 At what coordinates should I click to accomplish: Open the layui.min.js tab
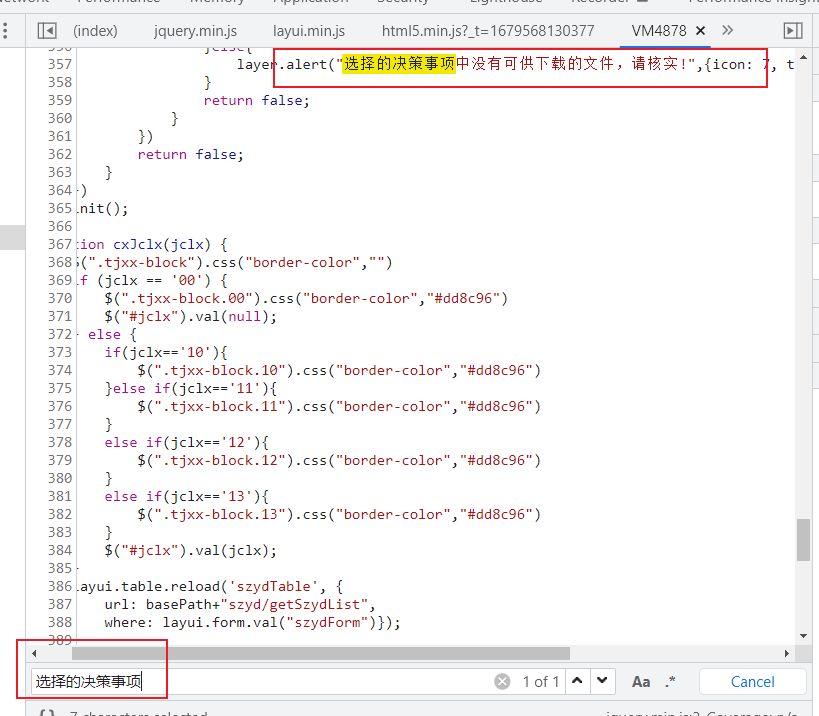pyautogui.click(x=308, y=31)
